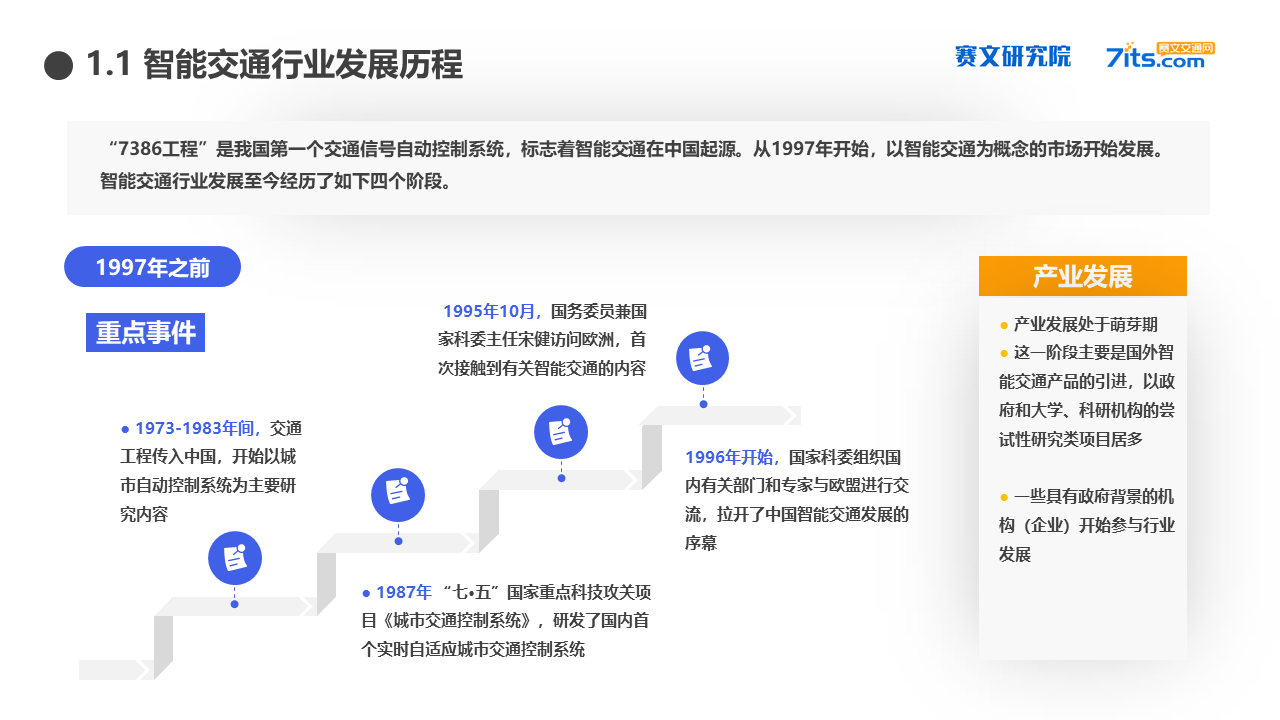Click the 赛文研究院 logo
Image resolution: width=1280 pixels, height=720 pixels.
click(x=1012, y=57)
